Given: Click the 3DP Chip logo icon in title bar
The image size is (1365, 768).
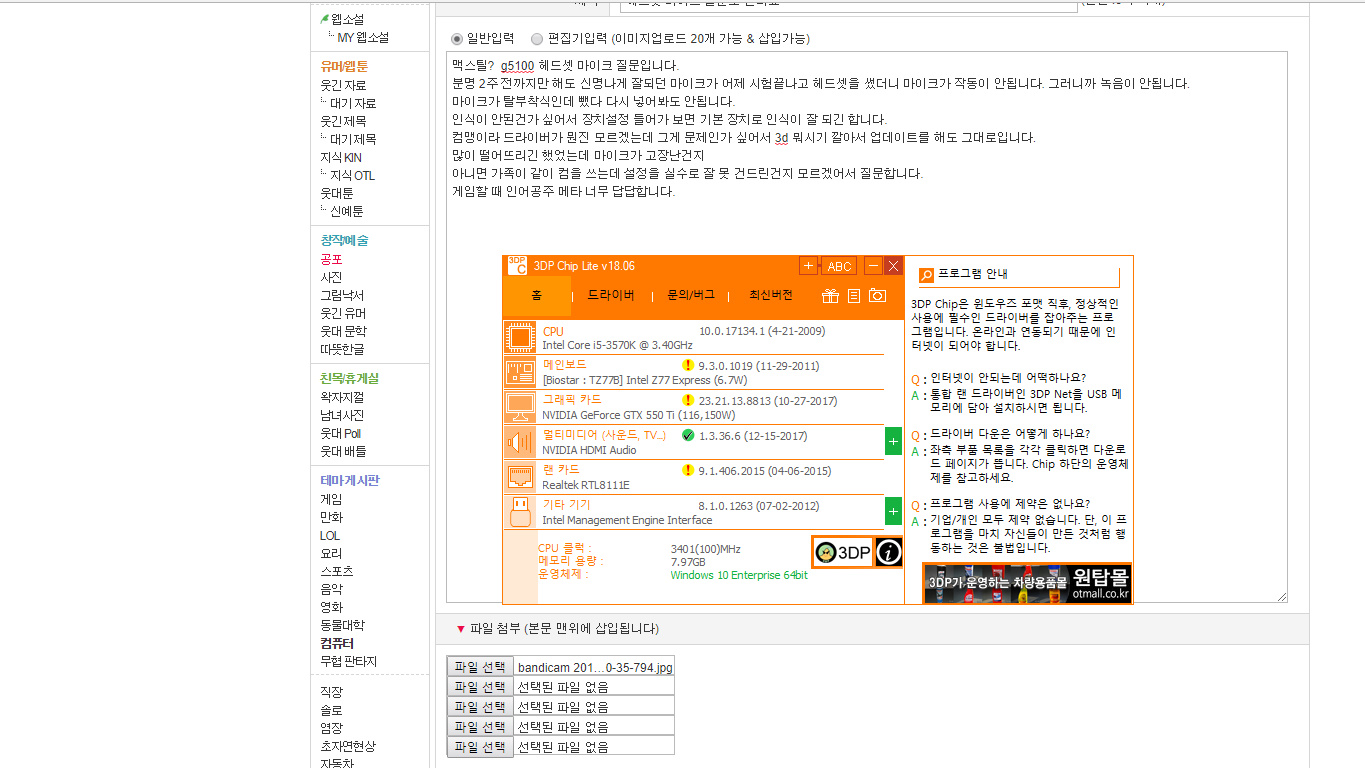Looking at the screenshot, I should click(517, 265).
